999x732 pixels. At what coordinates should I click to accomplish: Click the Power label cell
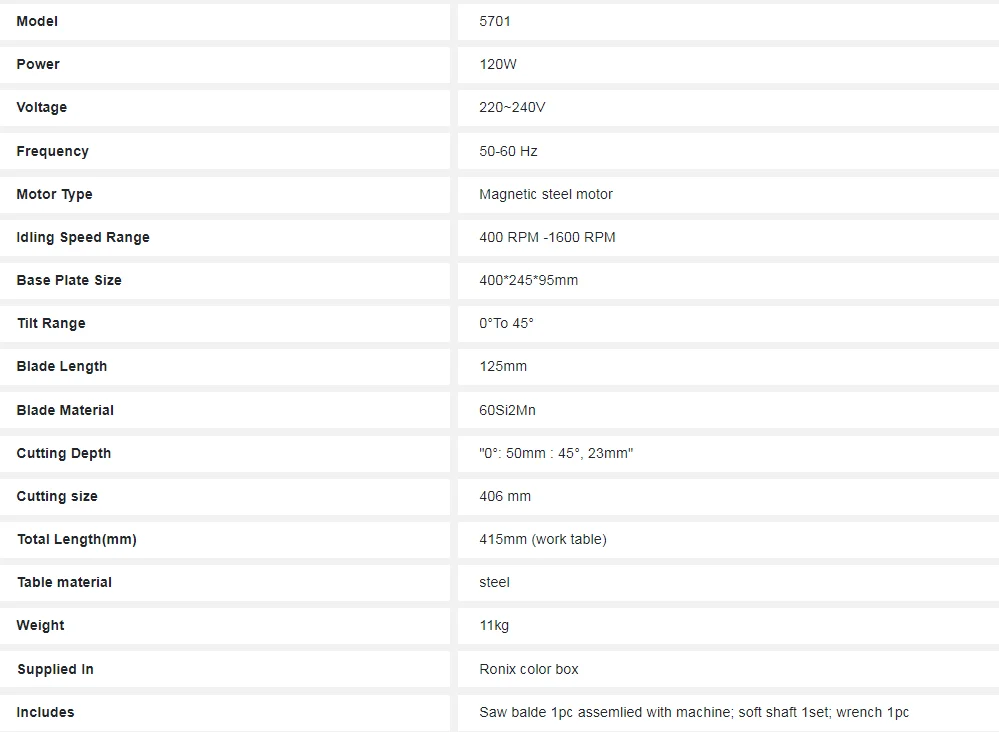(38, 64)
